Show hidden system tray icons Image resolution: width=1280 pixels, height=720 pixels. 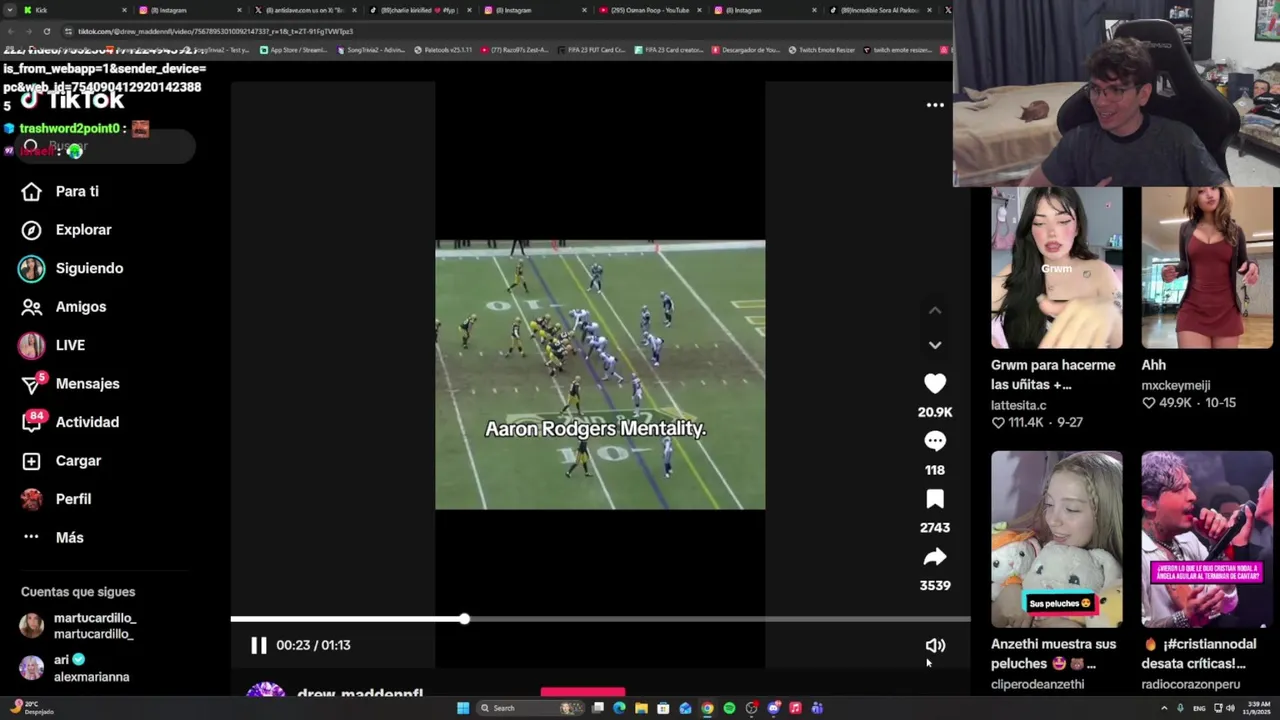tap(1165, 708)
